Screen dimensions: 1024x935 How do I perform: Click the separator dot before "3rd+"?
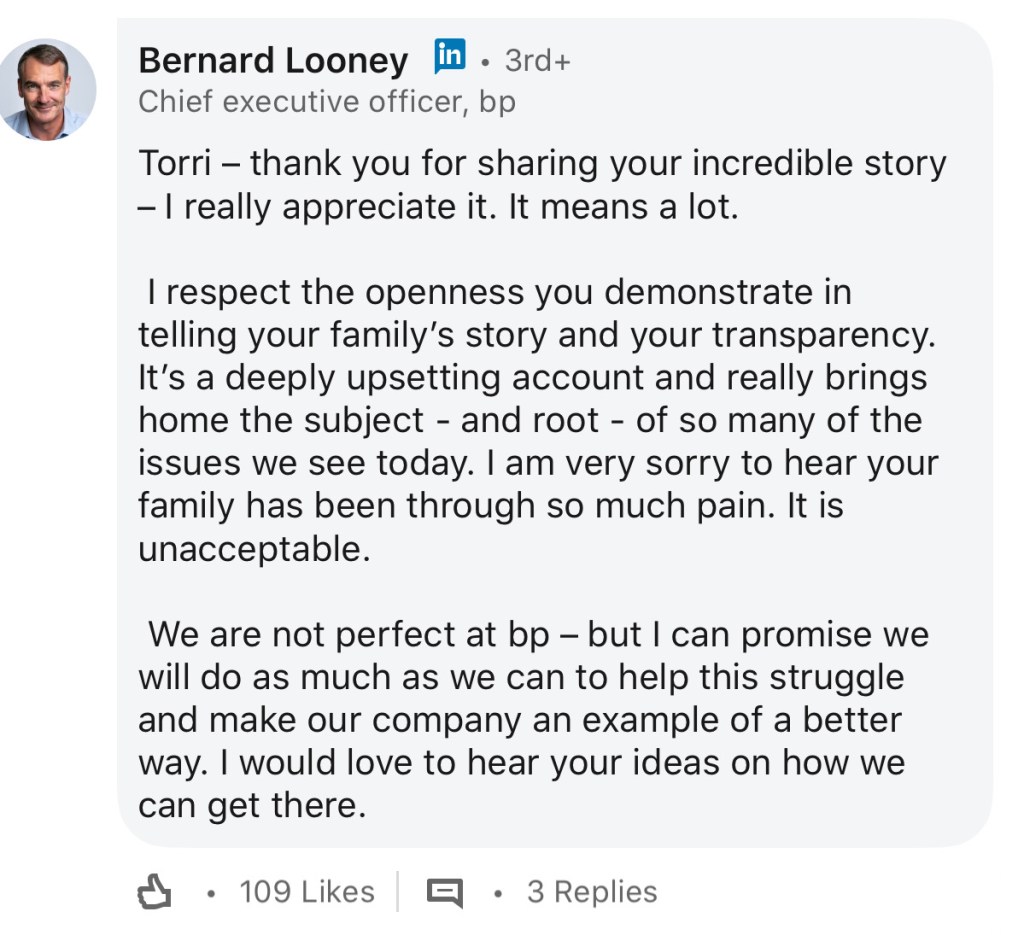tap(485, 63)
